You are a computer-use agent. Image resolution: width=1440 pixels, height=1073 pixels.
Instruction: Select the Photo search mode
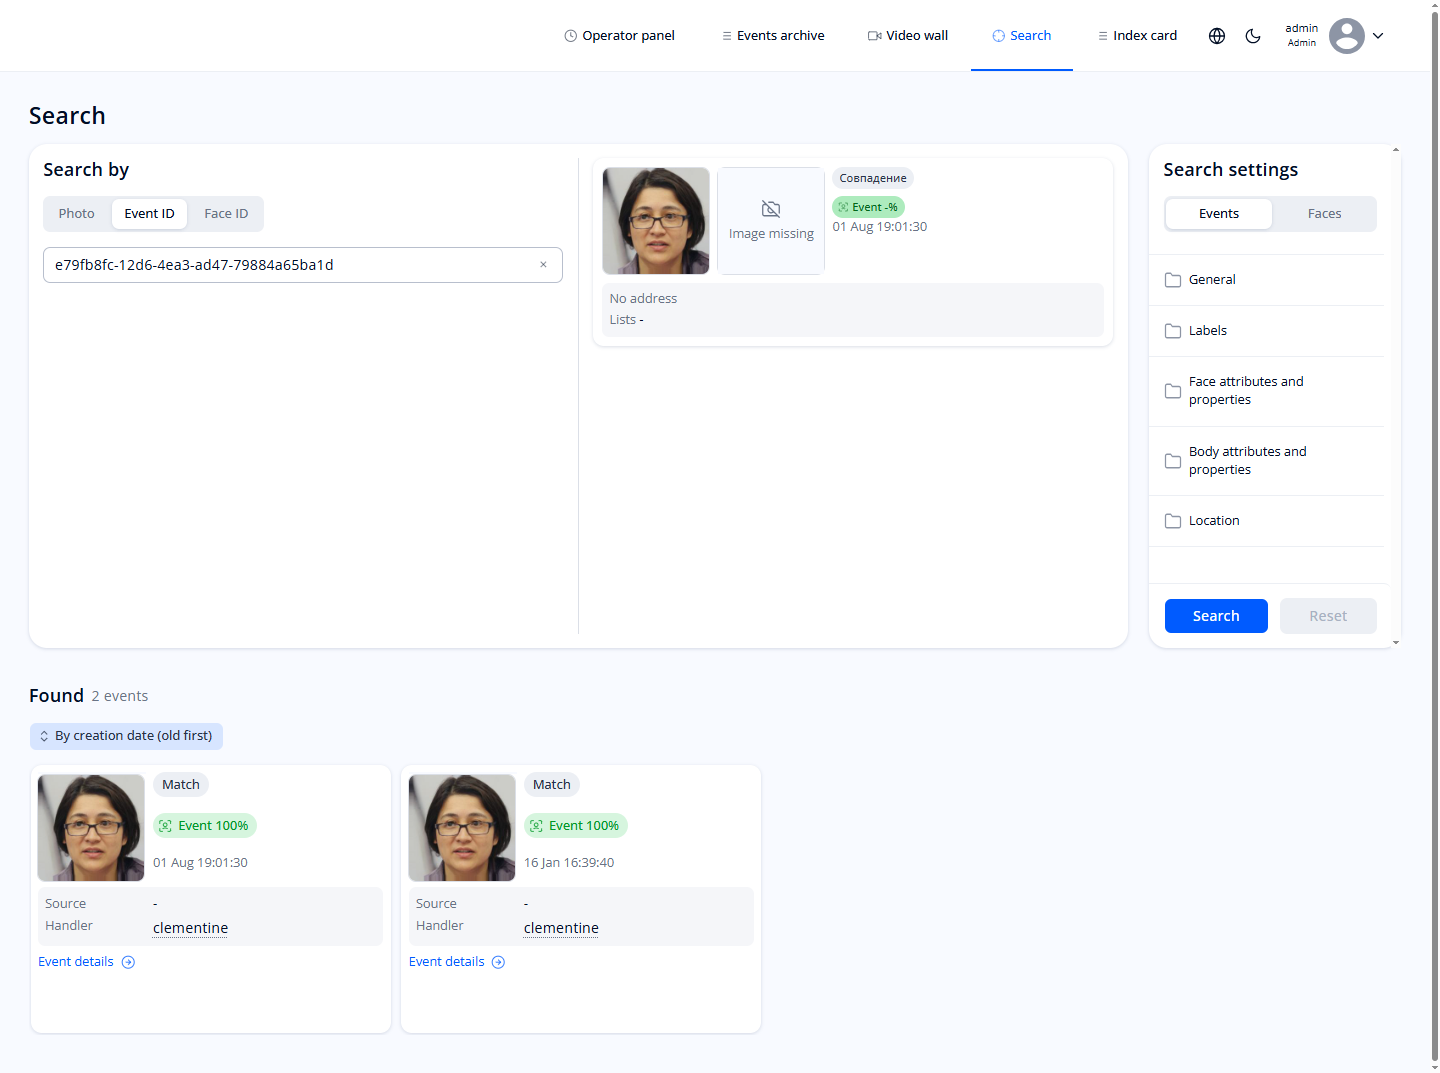point(76,213)
